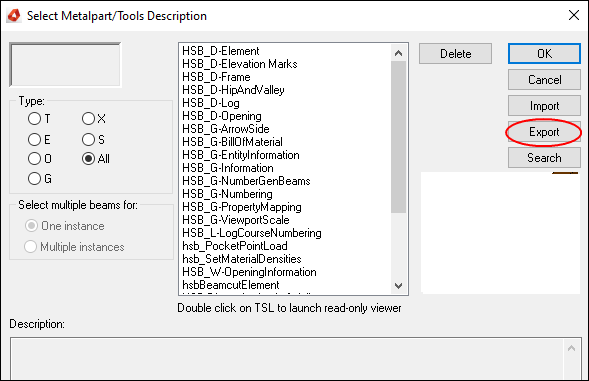Viewport: 589px width, 381px height.
Task: Click the list scroll down arrow
Action: pyautogui.click(x=399, y=286)
